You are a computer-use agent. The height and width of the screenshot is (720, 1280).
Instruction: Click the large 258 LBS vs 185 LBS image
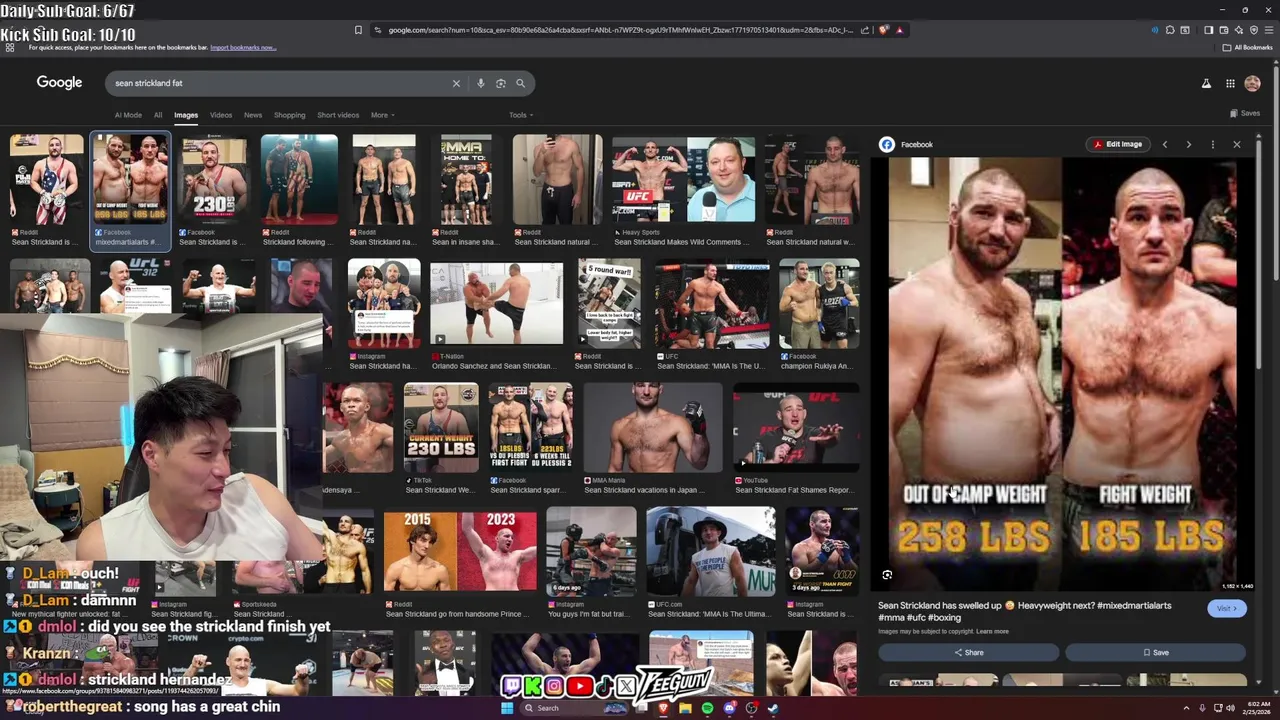1062,374
